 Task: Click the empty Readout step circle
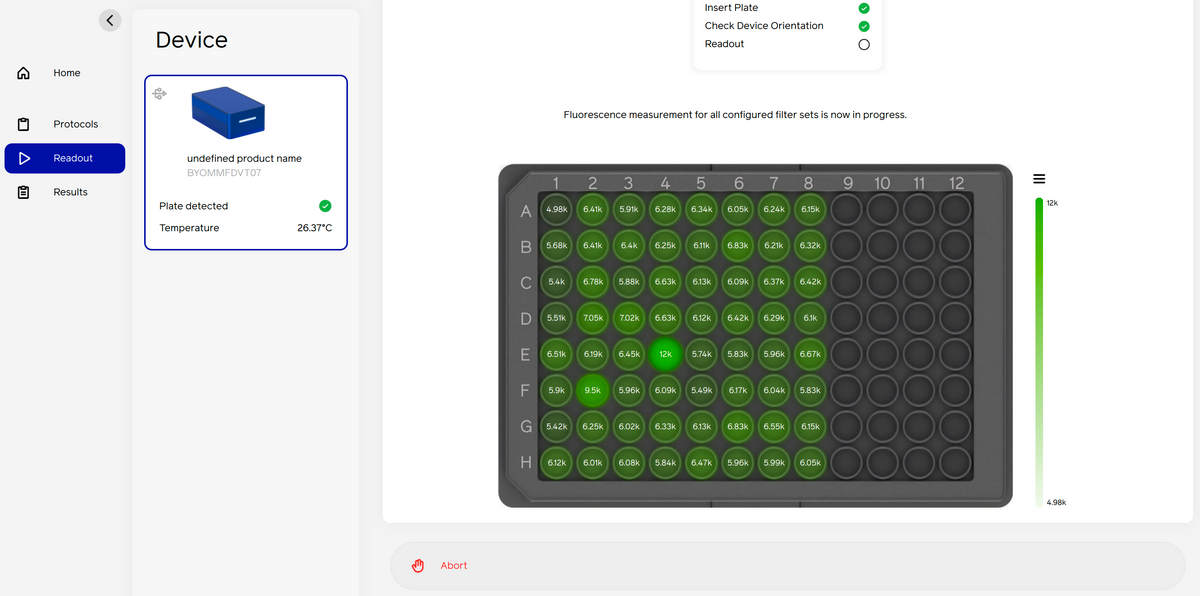(864, 44)
